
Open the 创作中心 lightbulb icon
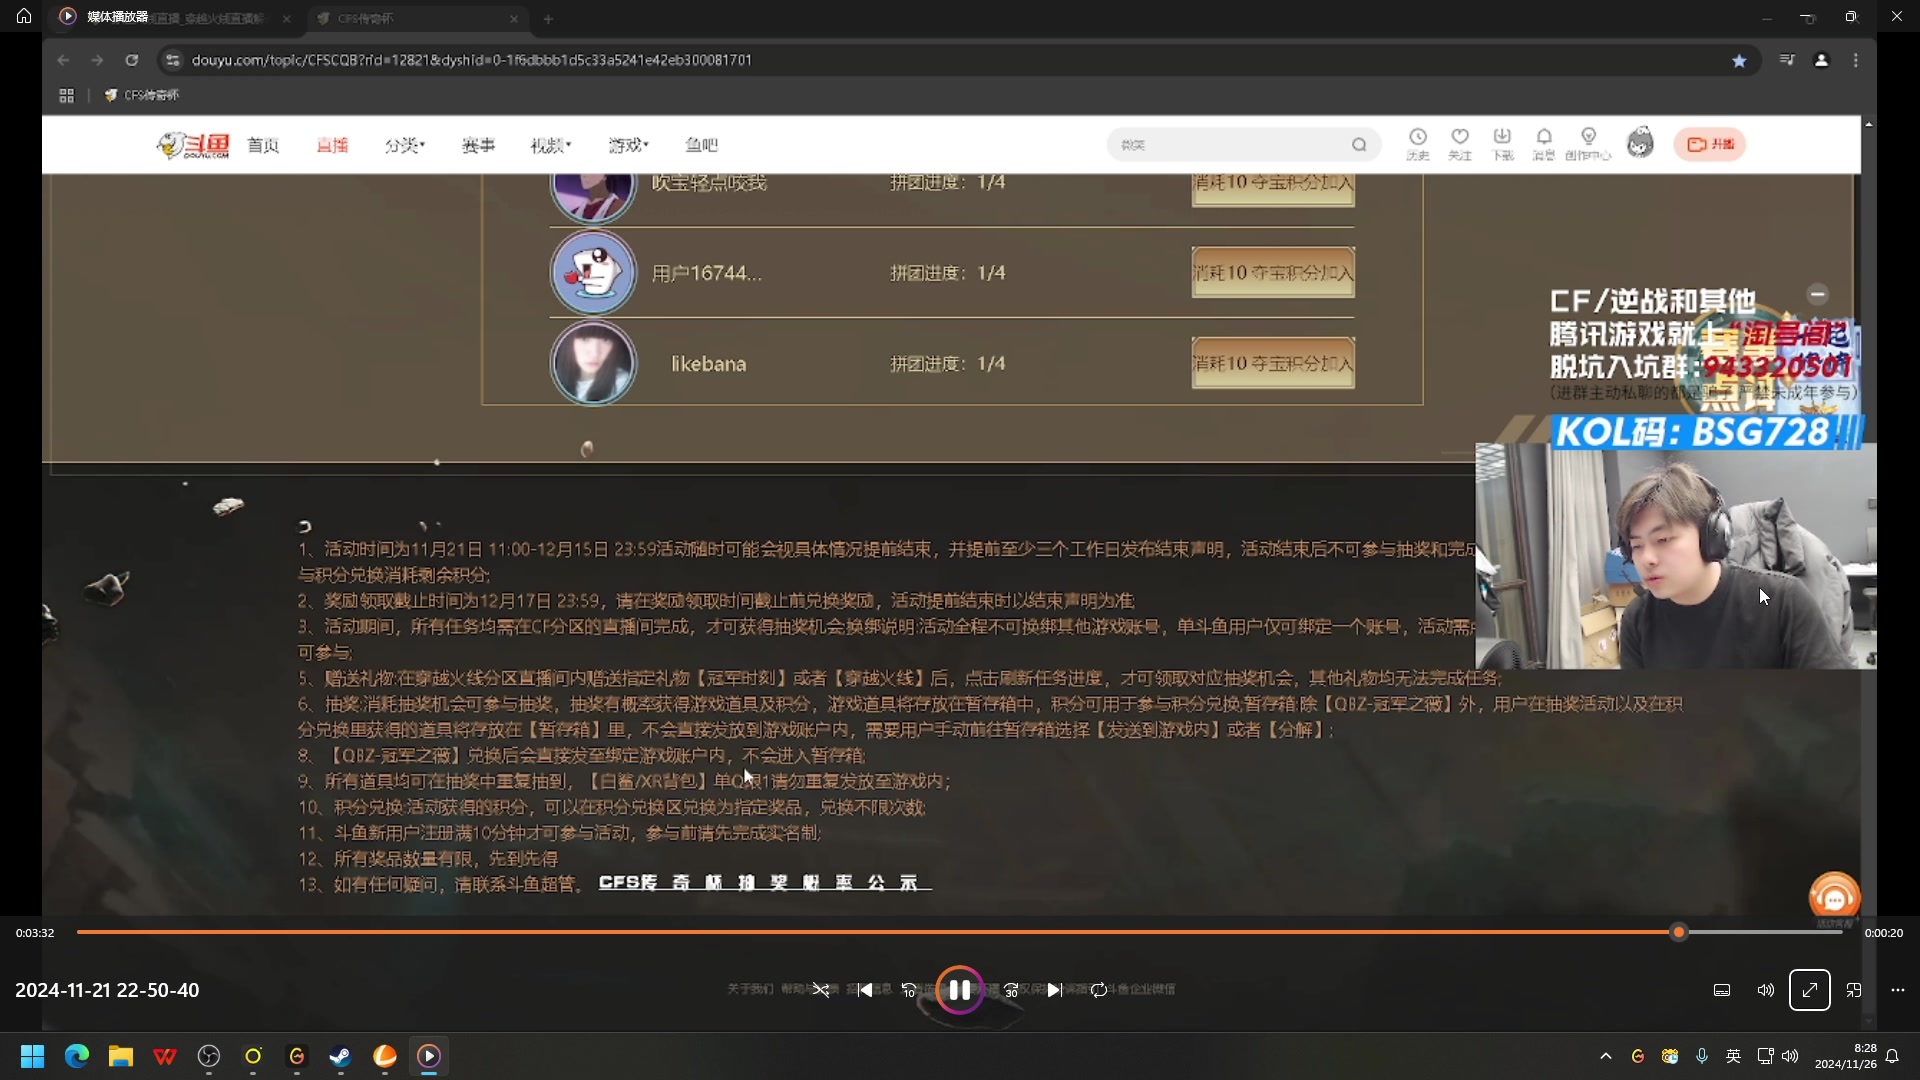tap(1588, 144)
